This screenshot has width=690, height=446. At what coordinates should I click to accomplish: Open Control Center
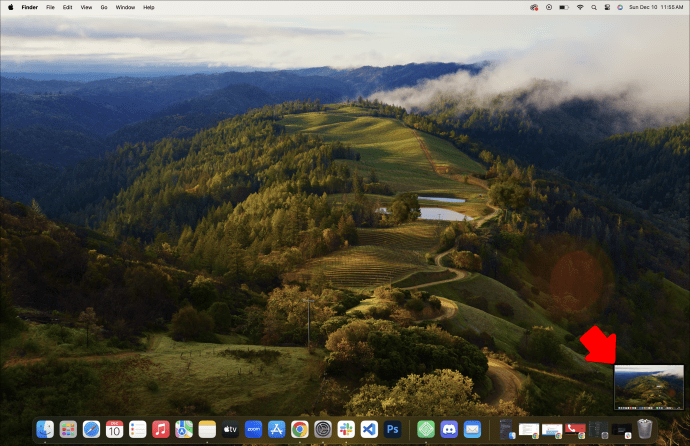[x=607, y=7]
